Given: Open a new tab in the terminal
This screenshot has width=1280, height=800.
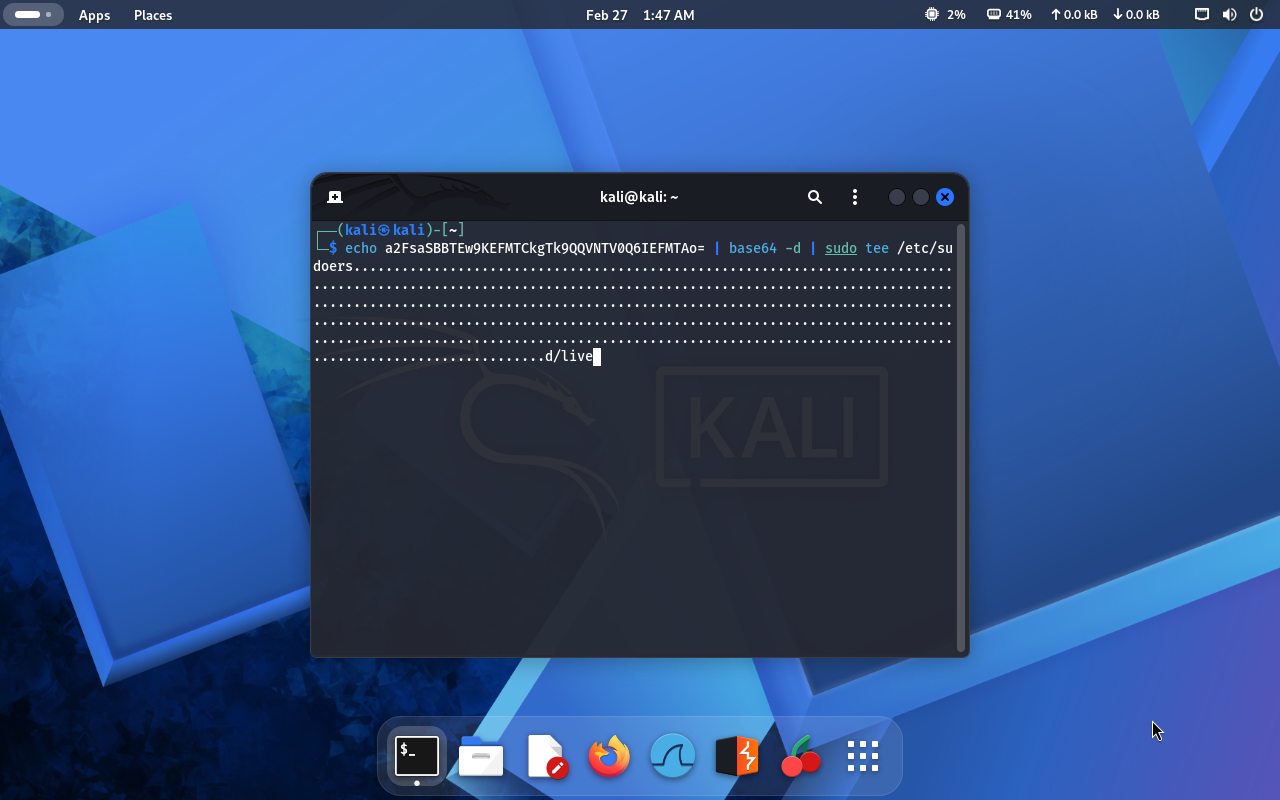Looking at the screenshot, I should (335, 197).
